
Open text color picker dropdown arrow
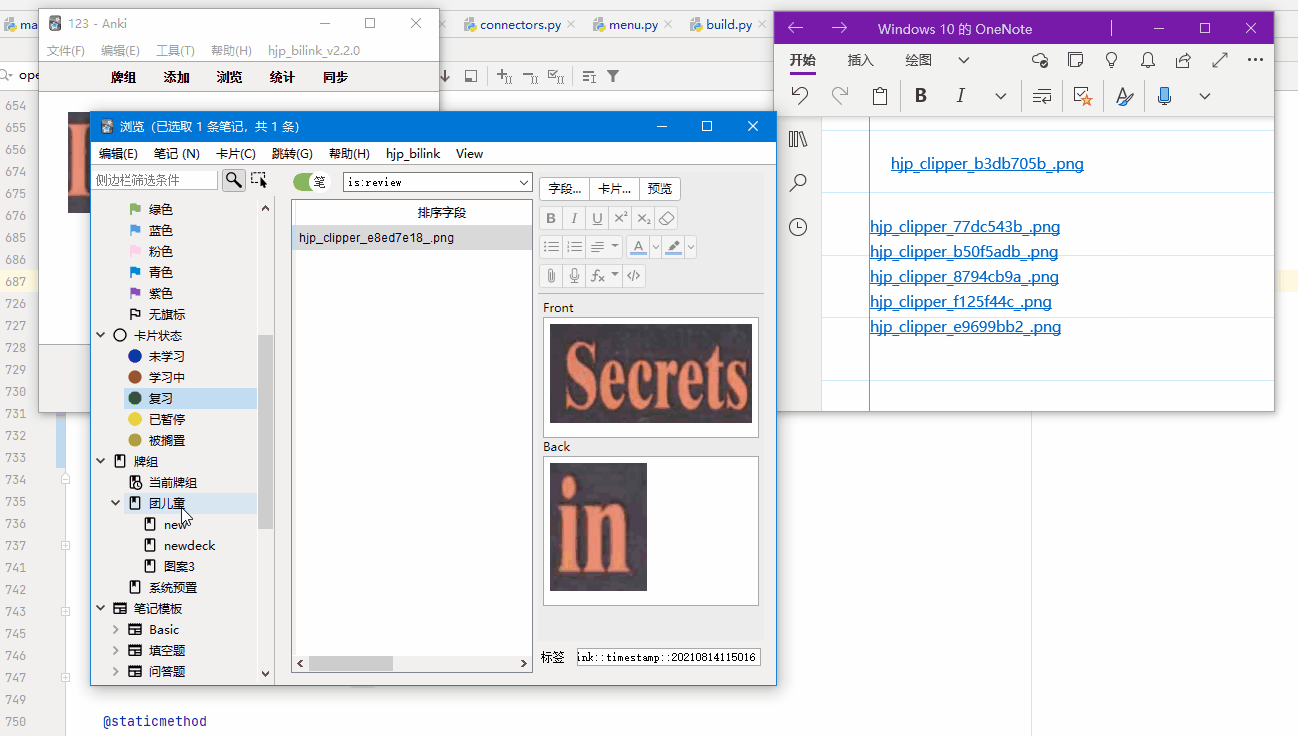(x=656, y=247)
